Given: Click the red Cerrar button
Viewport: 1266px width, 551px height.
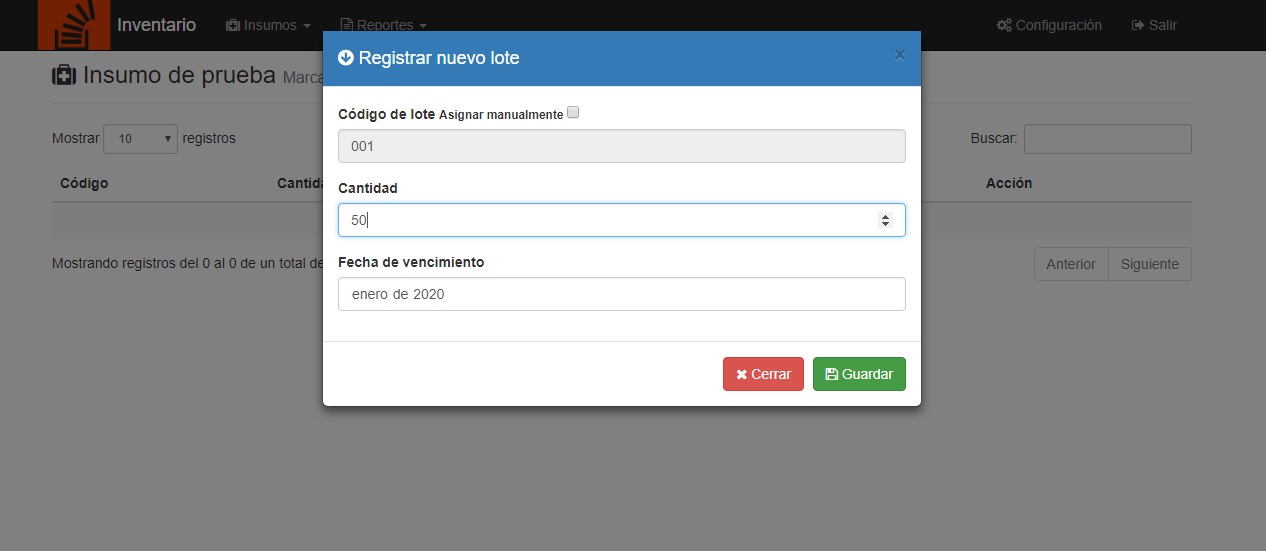Looking at the screenshot, I should [x=763, y=374].
